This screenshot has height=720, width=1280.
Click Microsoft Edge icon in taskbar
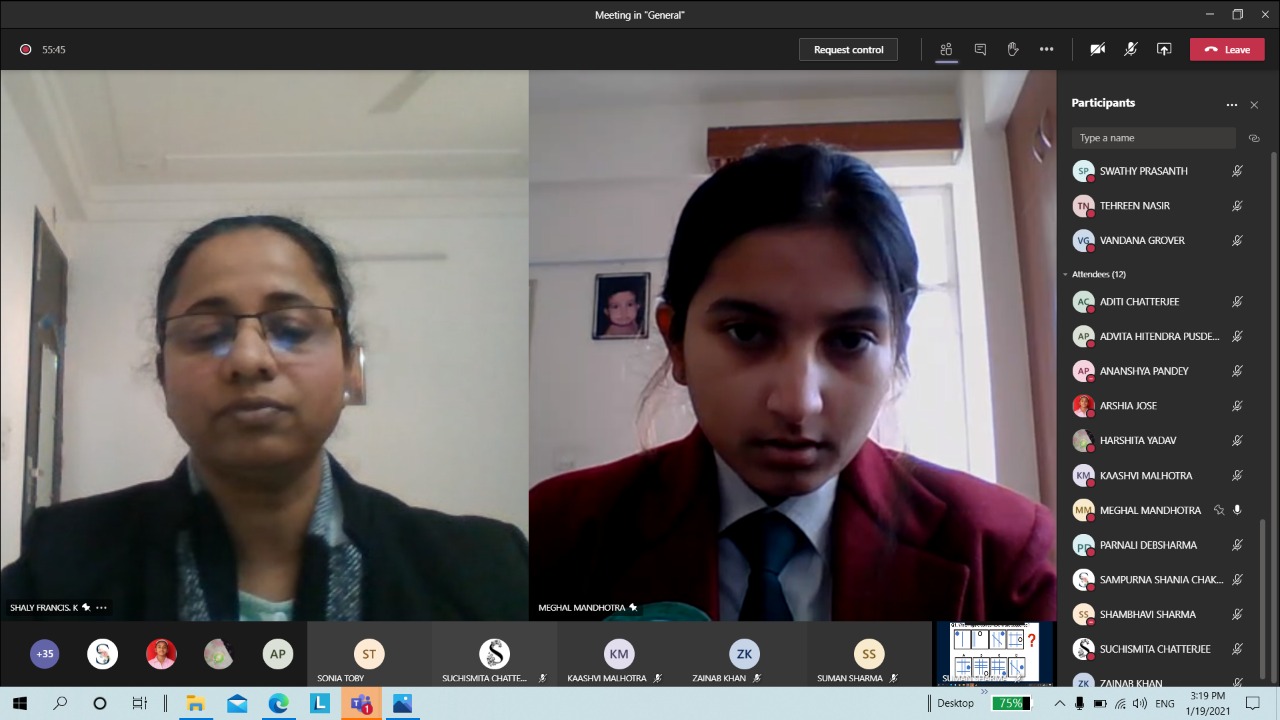coord(278,704)
